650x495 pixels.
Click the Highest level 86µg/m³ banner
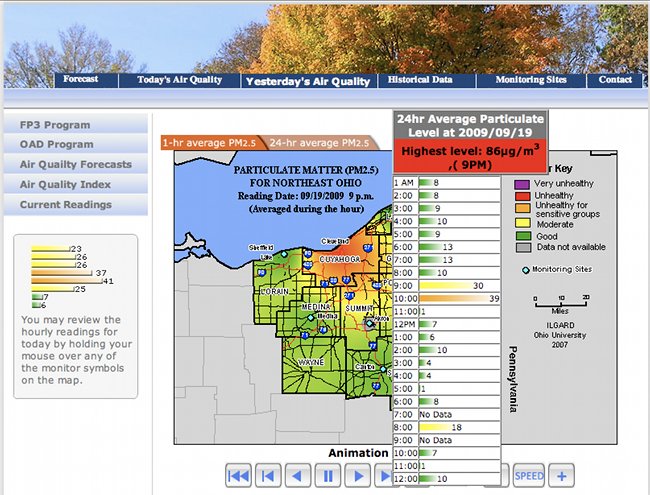coord(470,157)
